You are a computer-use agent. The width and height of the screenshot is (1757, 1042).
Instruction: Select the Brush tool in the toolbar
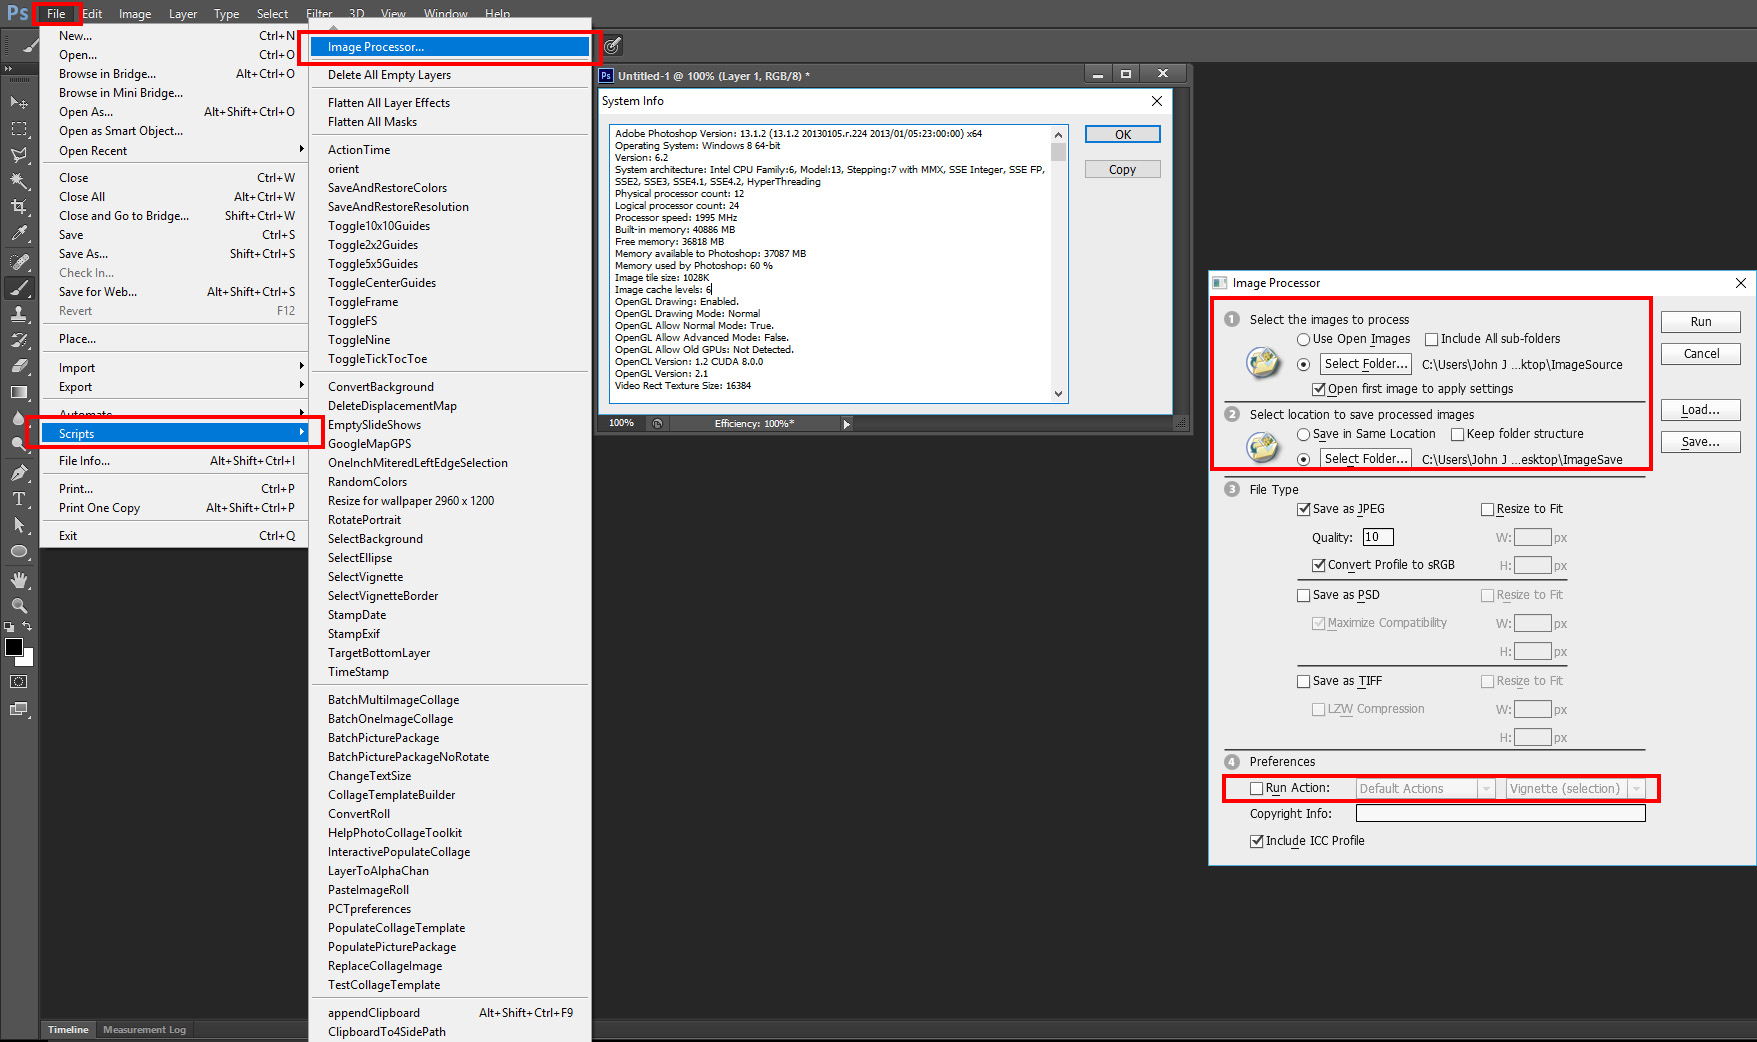coord(19,288)
